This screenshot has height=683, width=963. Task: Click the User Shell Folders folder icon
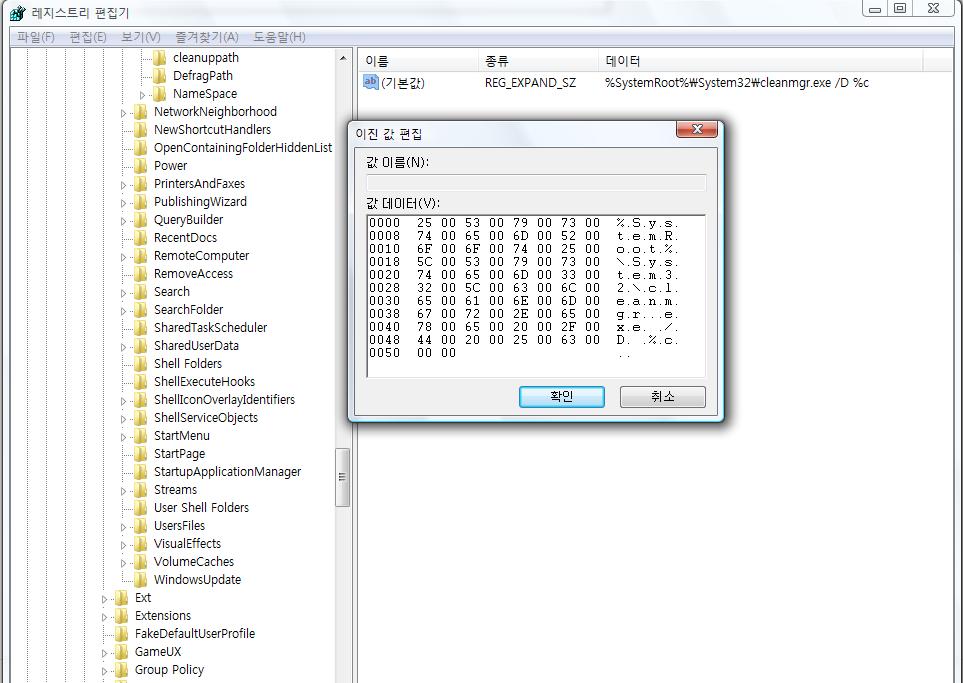(141, 508)
